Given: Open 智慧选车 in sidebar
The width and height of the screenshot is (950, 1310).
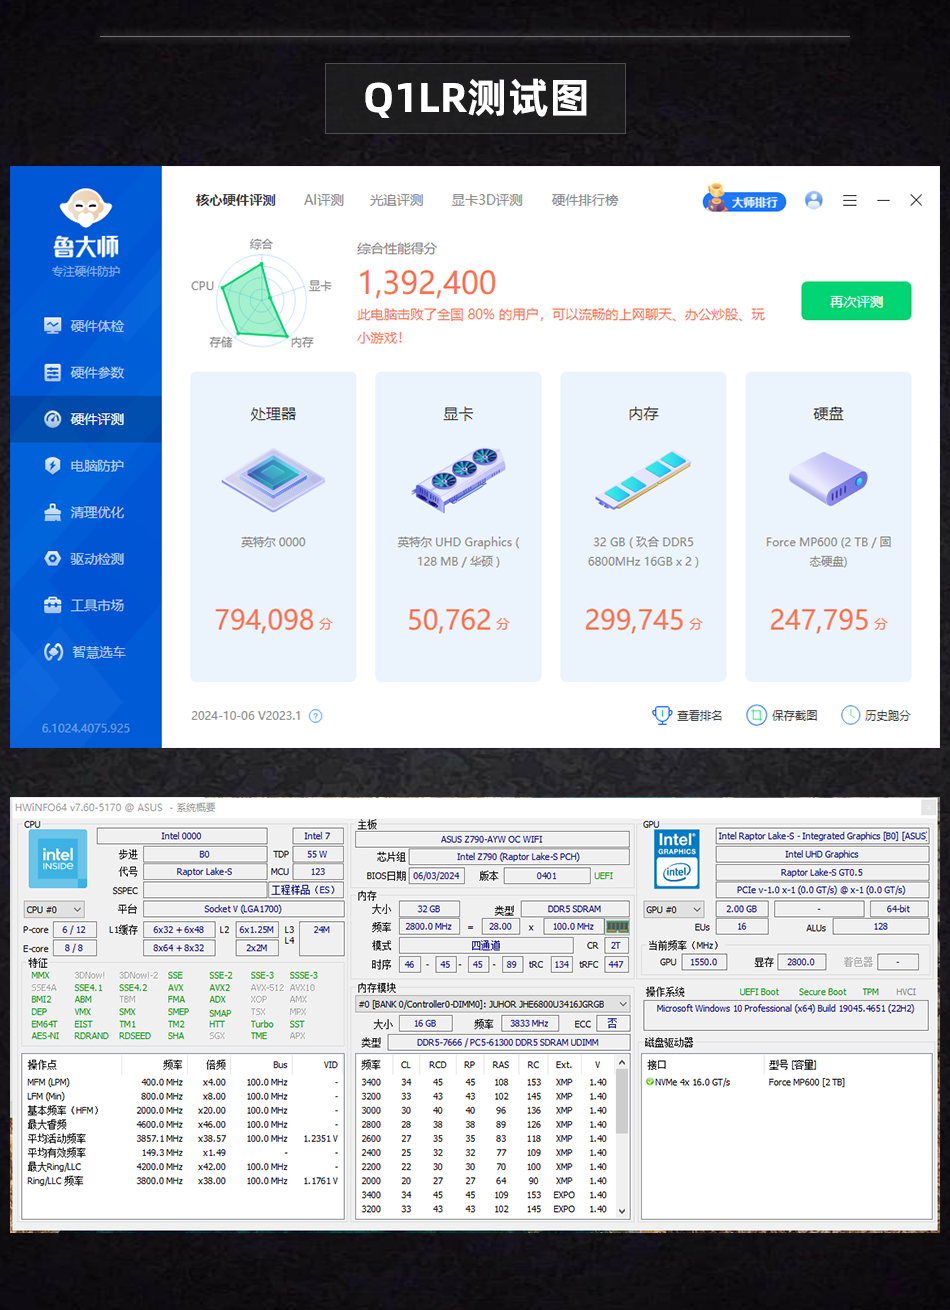Looking at the screenshot, I should pyautogui.click(x=85, y=652).
